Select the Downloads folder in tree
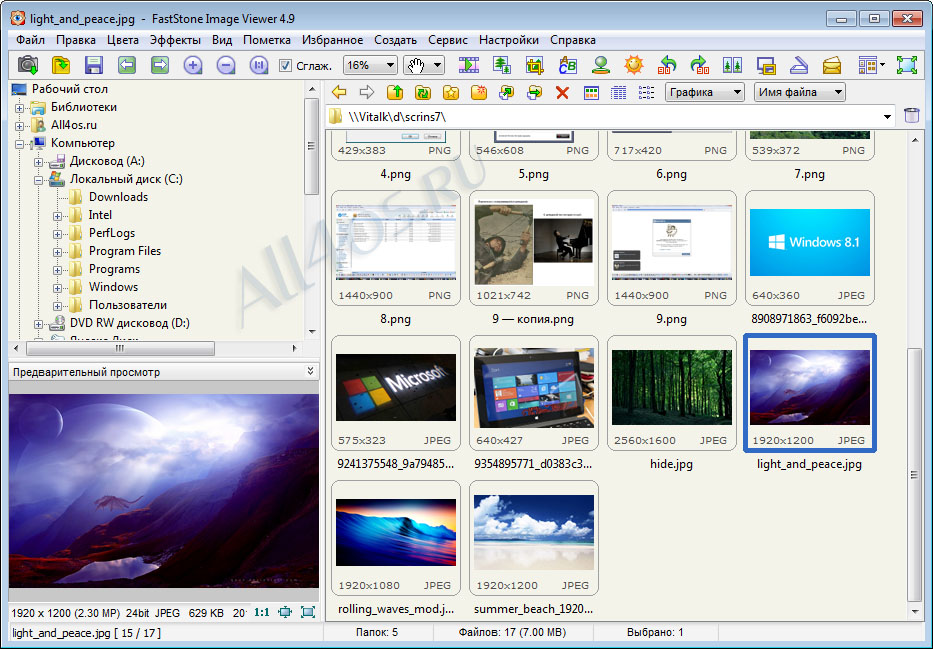This screenshot has height=649, width=933. click(118, 197)
